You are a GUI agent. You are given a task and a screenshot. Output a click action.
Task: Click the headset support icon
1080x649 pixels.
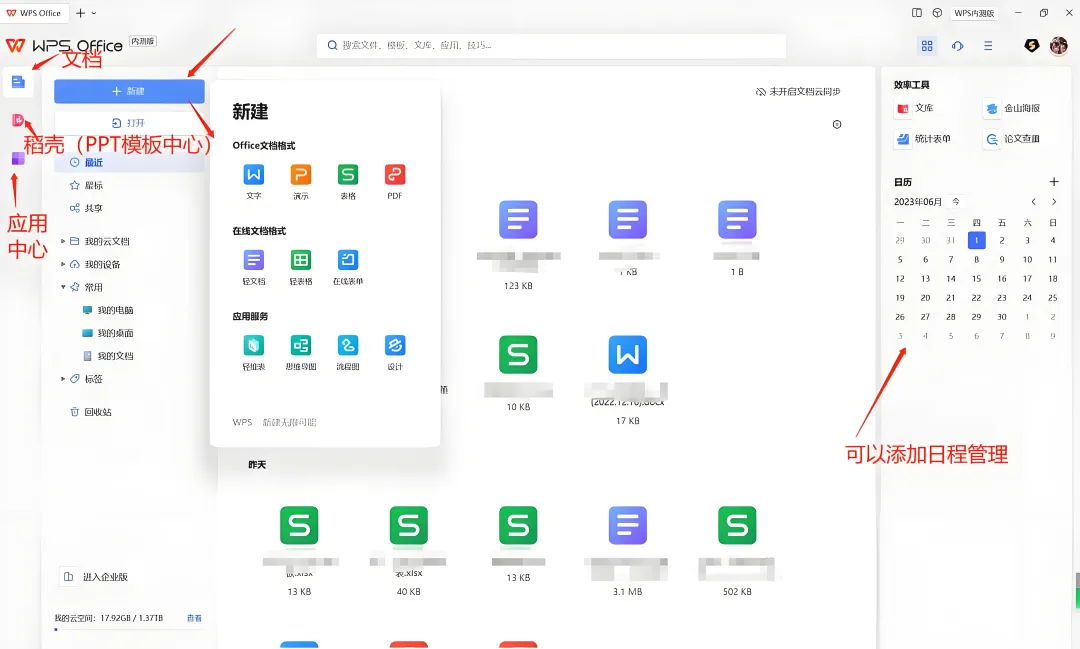[957, 45]
